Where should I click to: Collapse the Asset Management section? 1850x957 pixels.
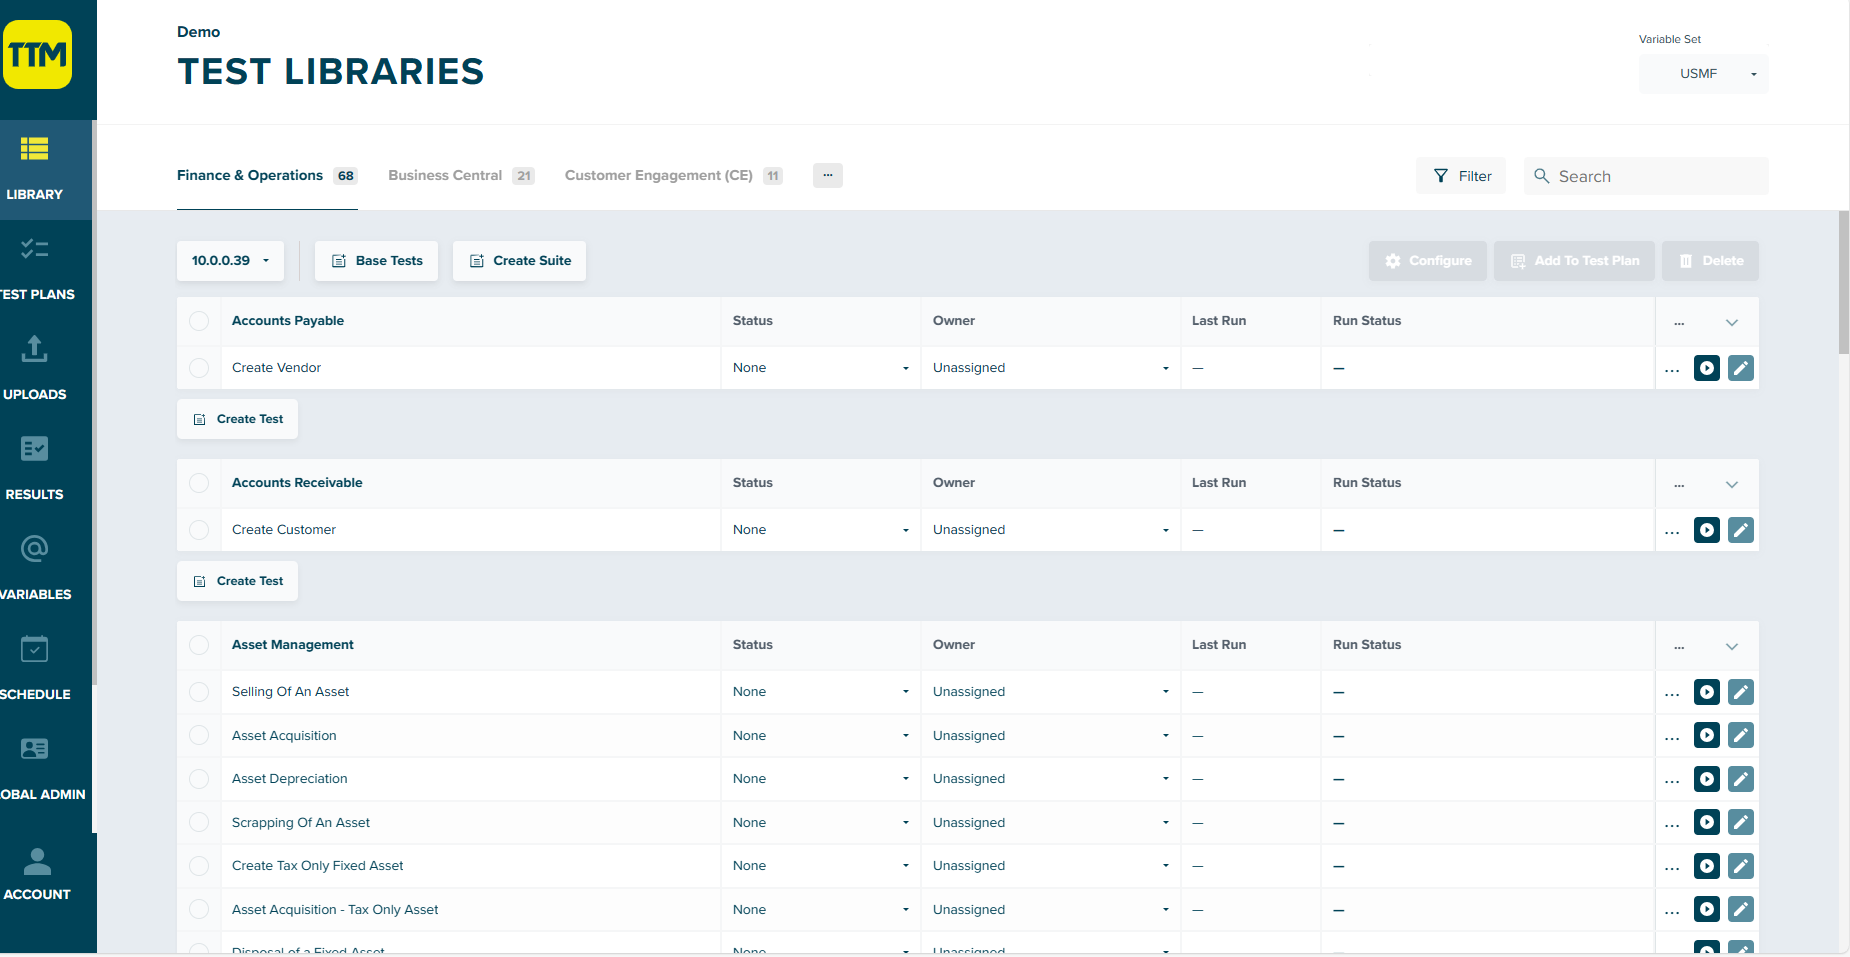[1733, 645]
